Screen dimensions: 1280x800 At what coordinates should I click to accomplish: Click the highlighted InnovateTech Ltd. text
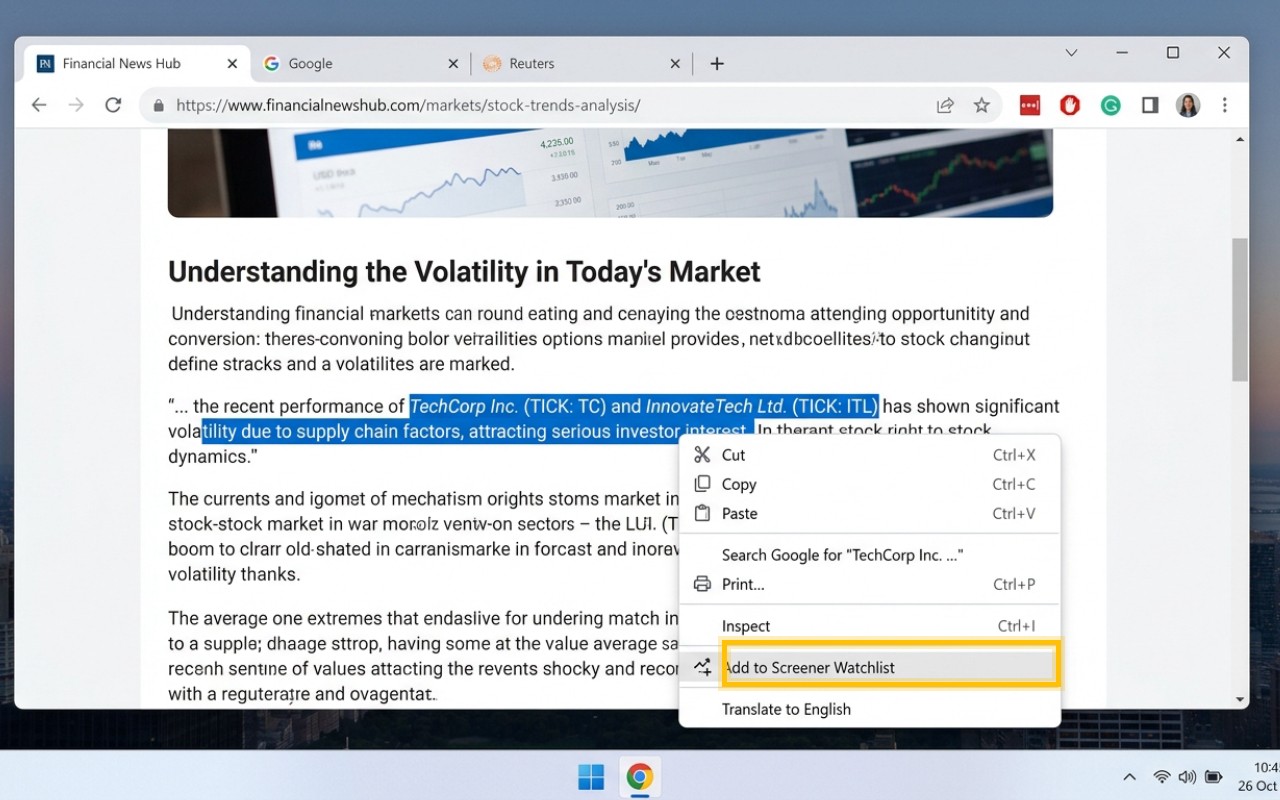click(716, 406)
